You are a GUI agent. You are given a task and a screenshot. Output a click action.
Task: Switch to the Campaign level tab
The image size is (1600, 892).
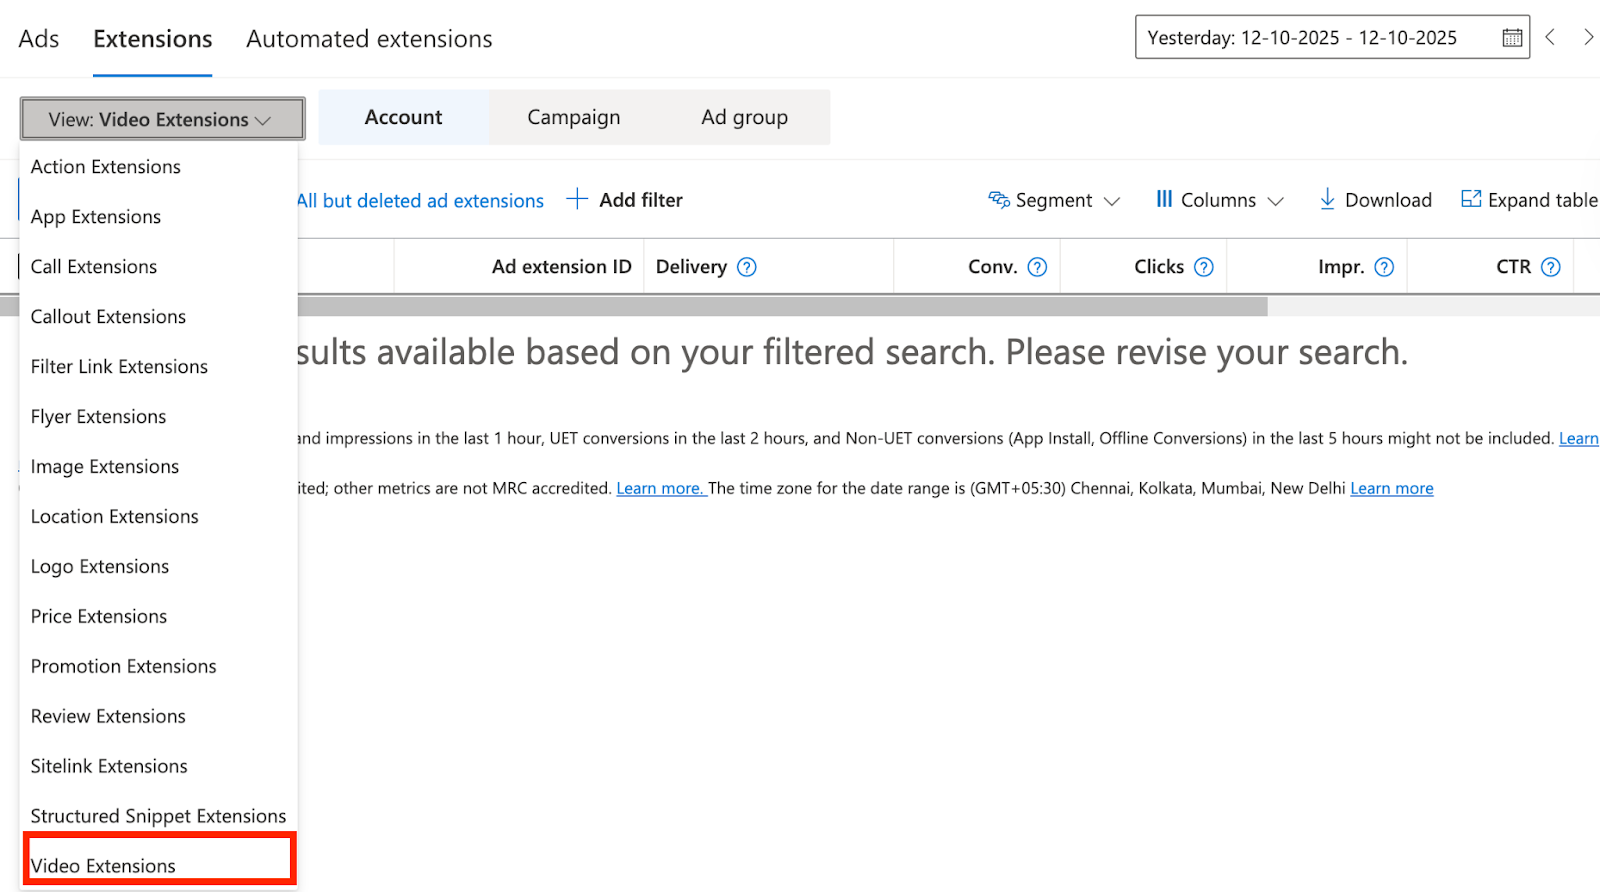click(x=574, y=117)
